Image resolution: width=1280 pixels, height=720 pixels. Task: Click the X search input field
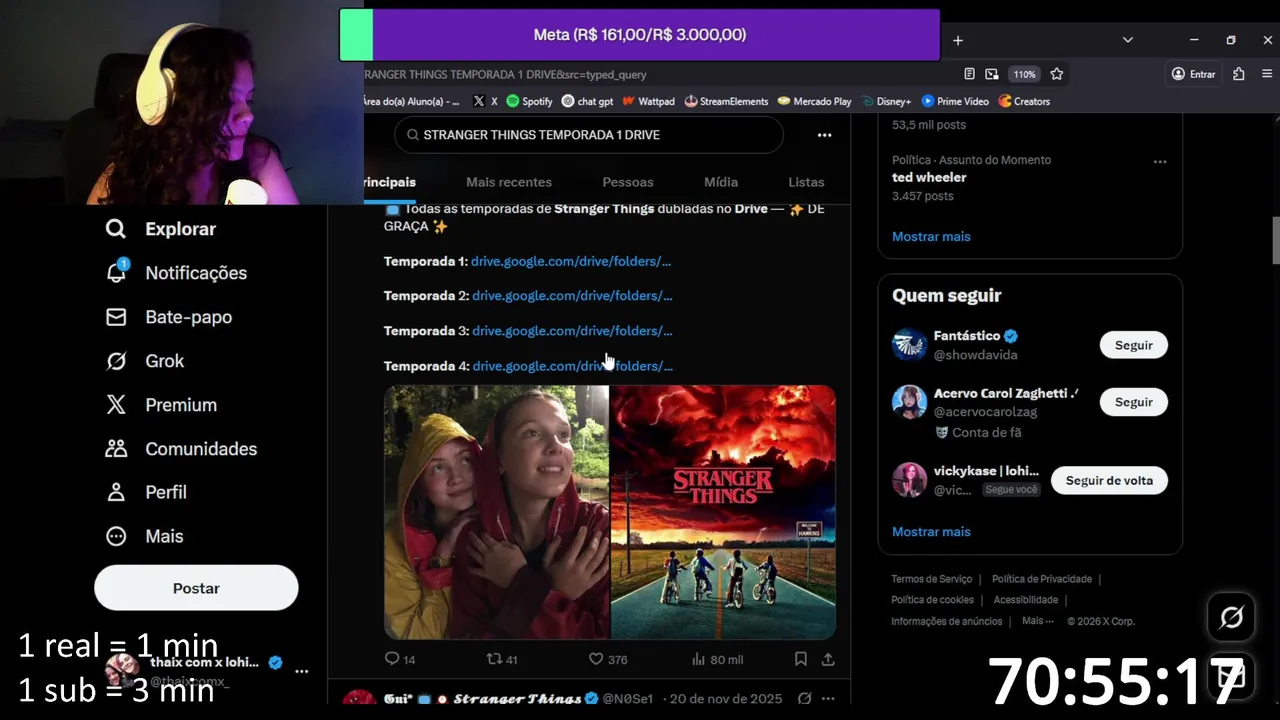pyautogui.click(x=589, y=135)
